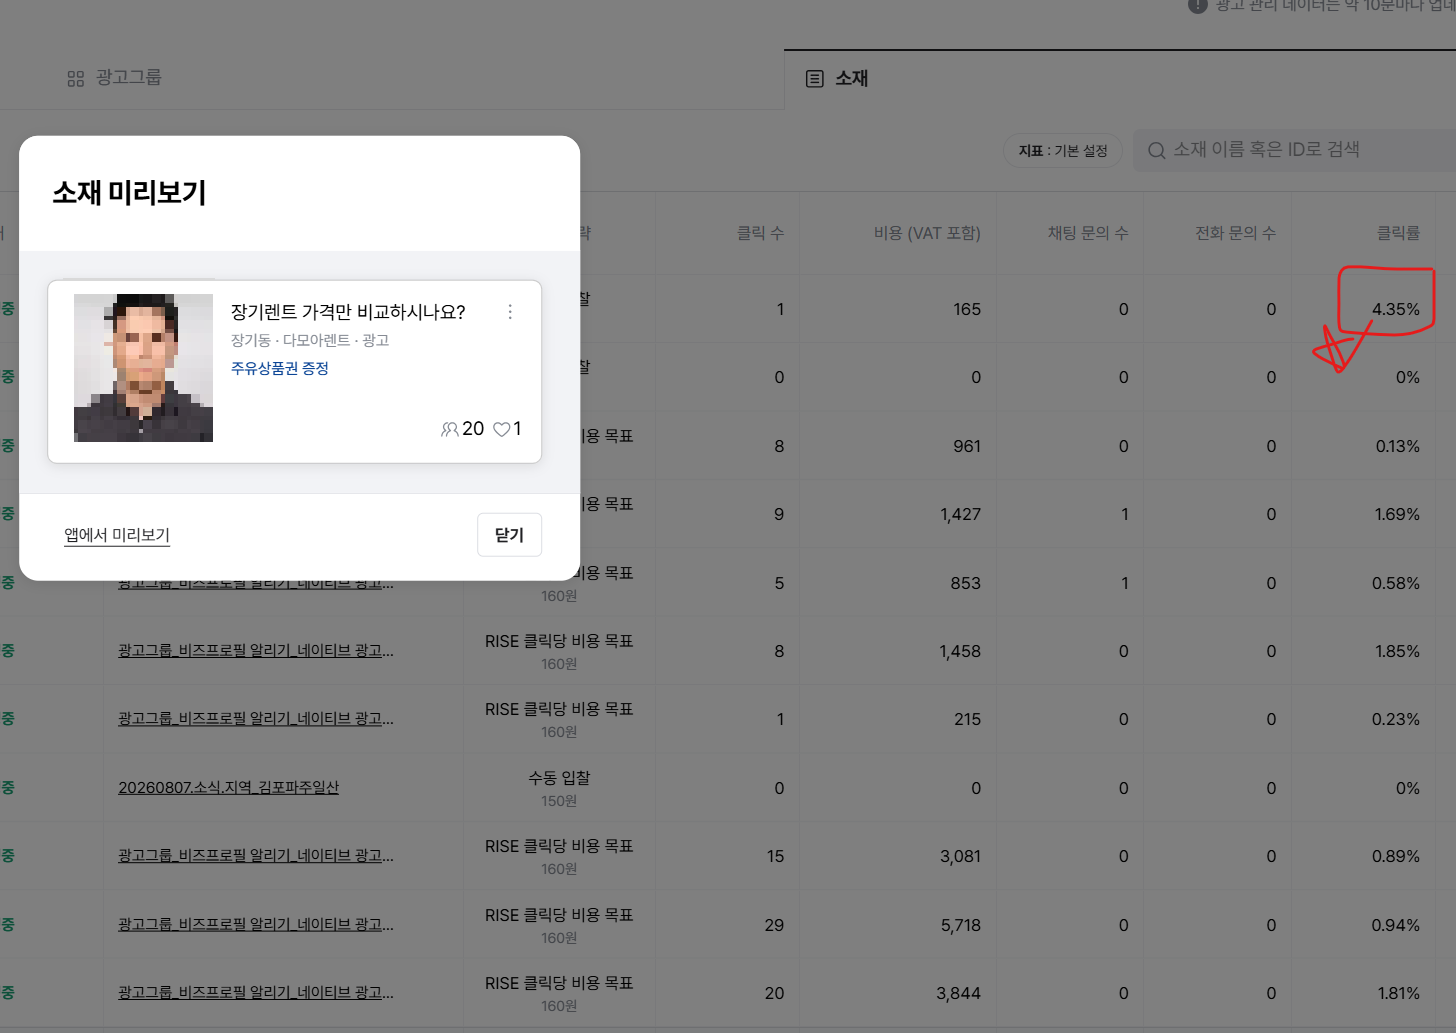
Task: Sort by 클릭 수 column header
Action: (760, 233)
